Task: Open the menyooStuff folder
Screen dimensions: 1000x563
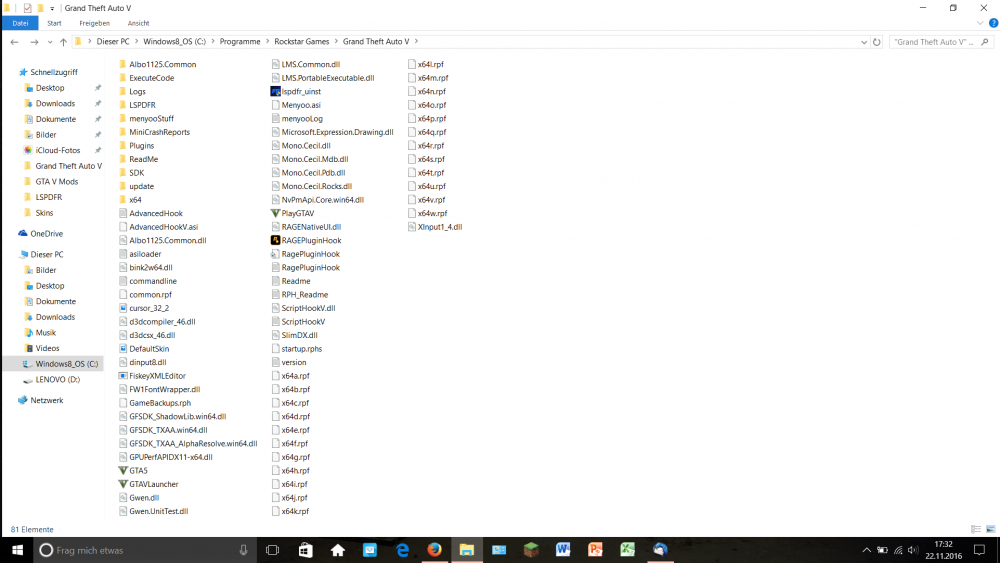Action: (146, 119)
